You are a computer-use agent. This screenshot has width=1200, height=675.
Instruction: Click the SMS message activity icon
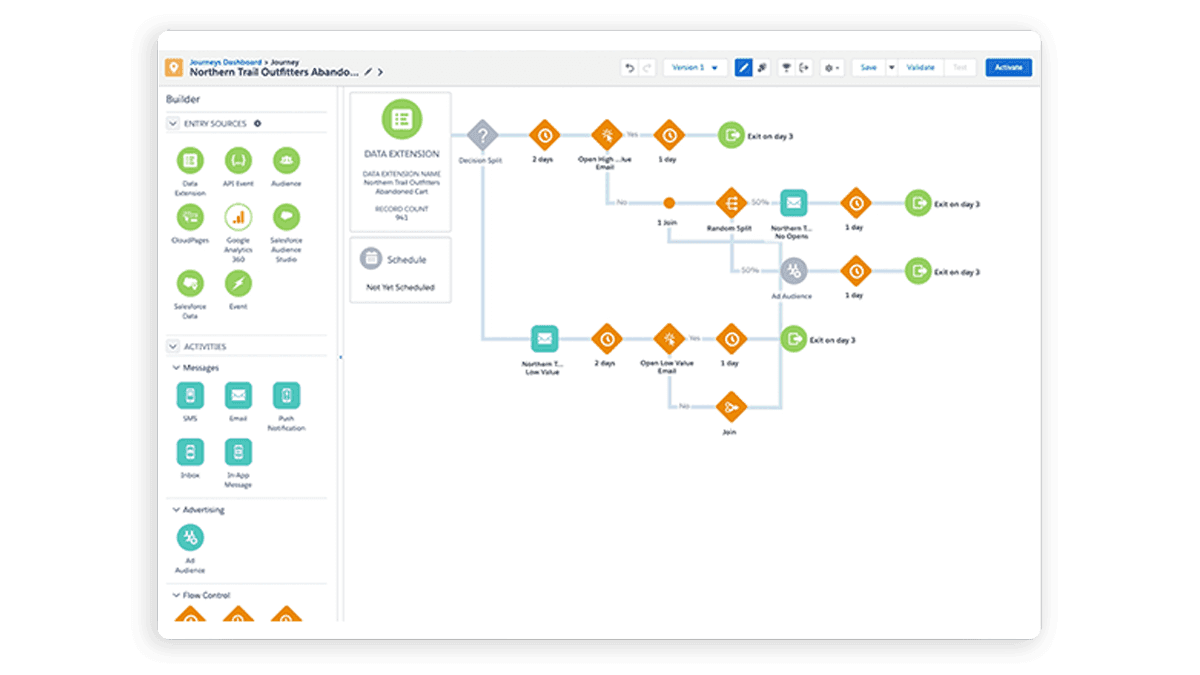[190, 396]
